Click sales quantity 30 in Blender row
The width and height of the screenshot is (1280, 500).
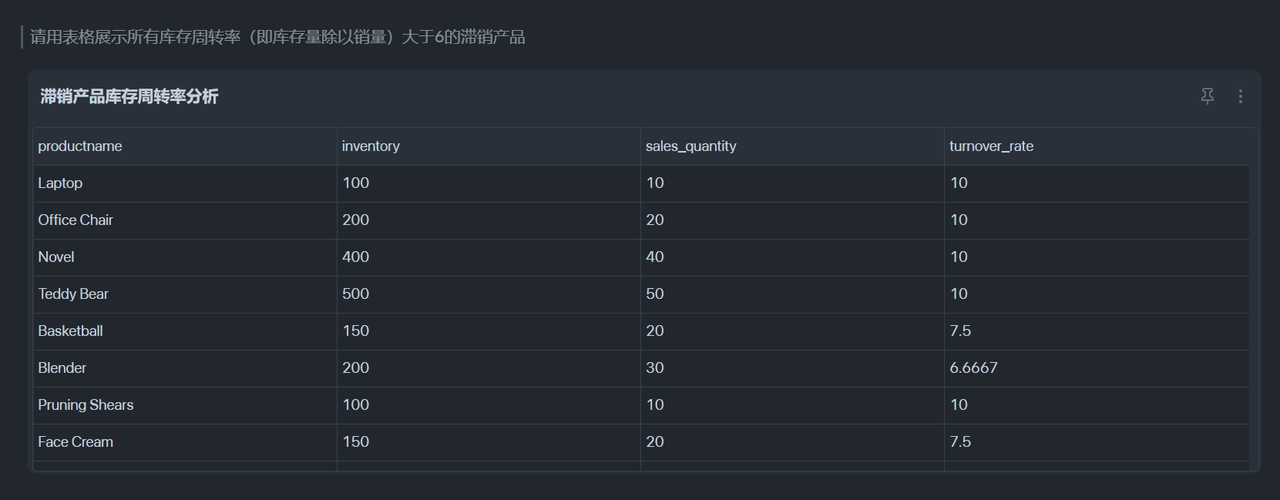point(655,368)
